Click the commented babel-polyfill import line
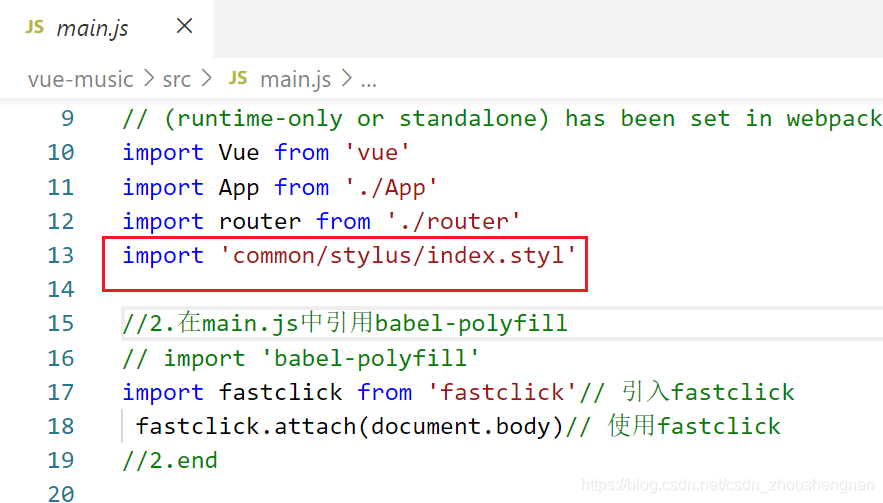 coord(301,358)
